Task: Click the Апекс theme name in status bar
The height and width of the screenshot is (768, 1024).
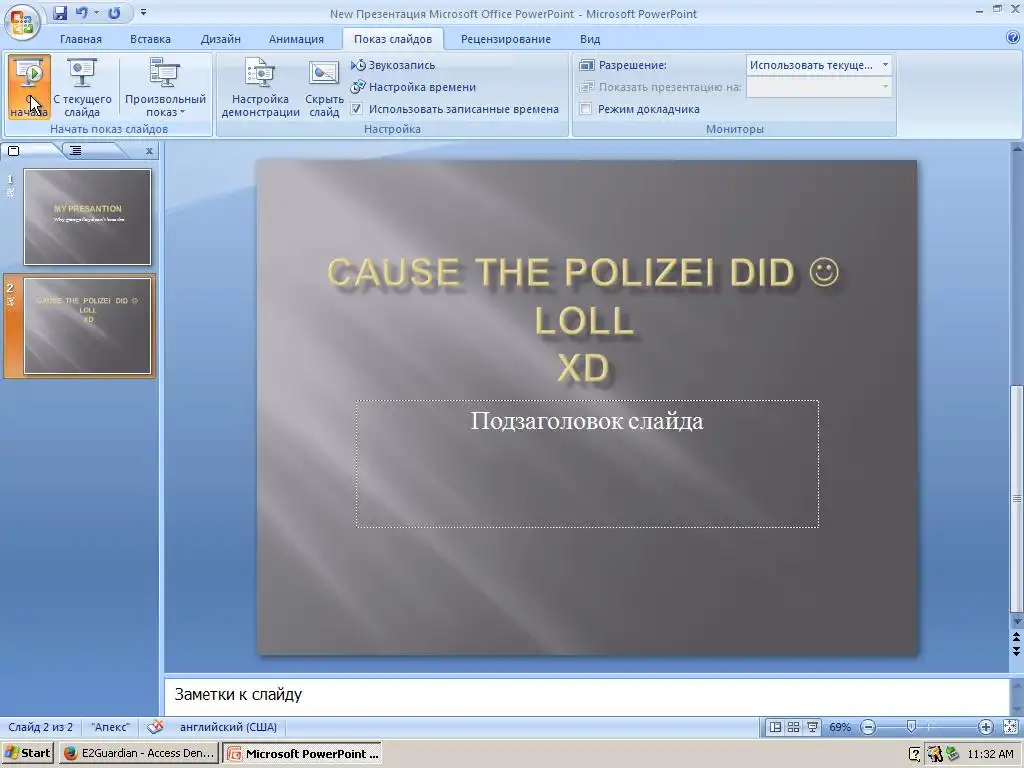Action: pos(110,727)
